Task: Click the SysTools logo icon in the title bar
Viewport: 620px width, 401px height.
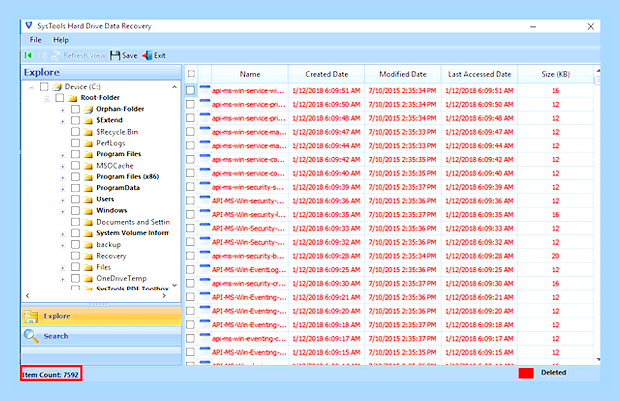Action: pos(29,26)
